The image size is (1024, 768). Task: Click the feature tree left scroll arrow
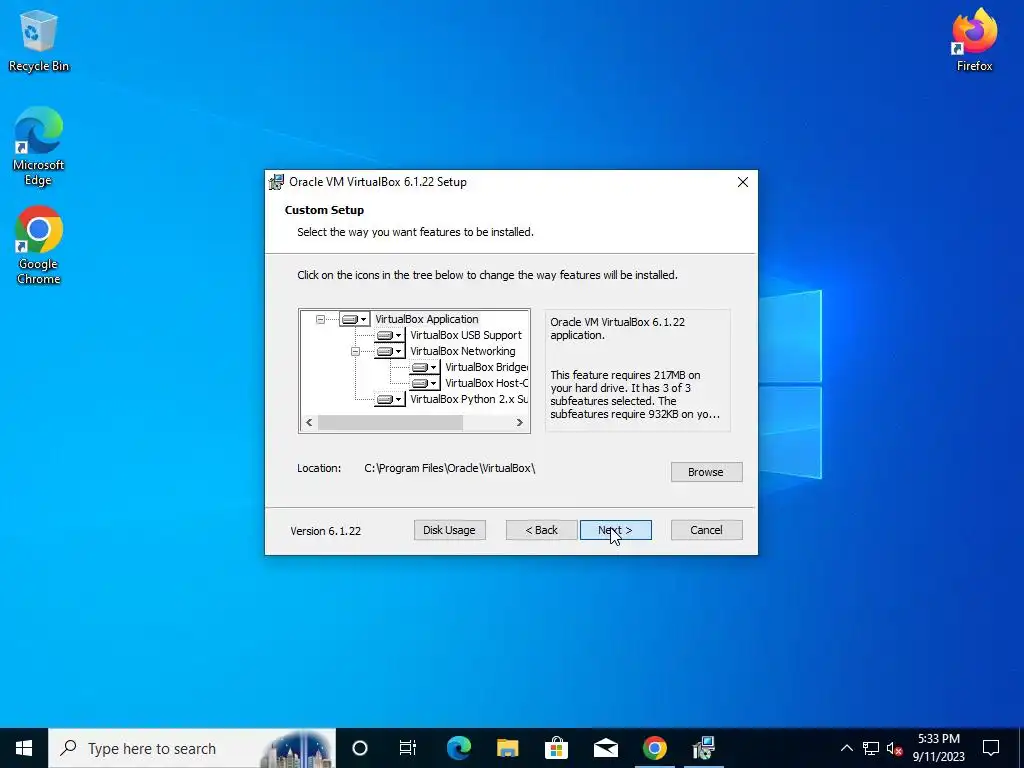point(309,423)
